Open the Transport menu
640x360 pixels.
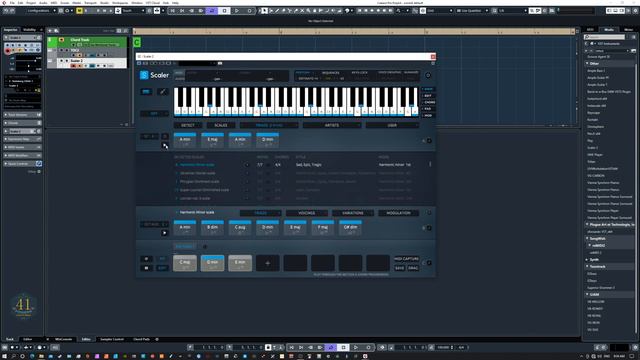click(x=90, y=2)
